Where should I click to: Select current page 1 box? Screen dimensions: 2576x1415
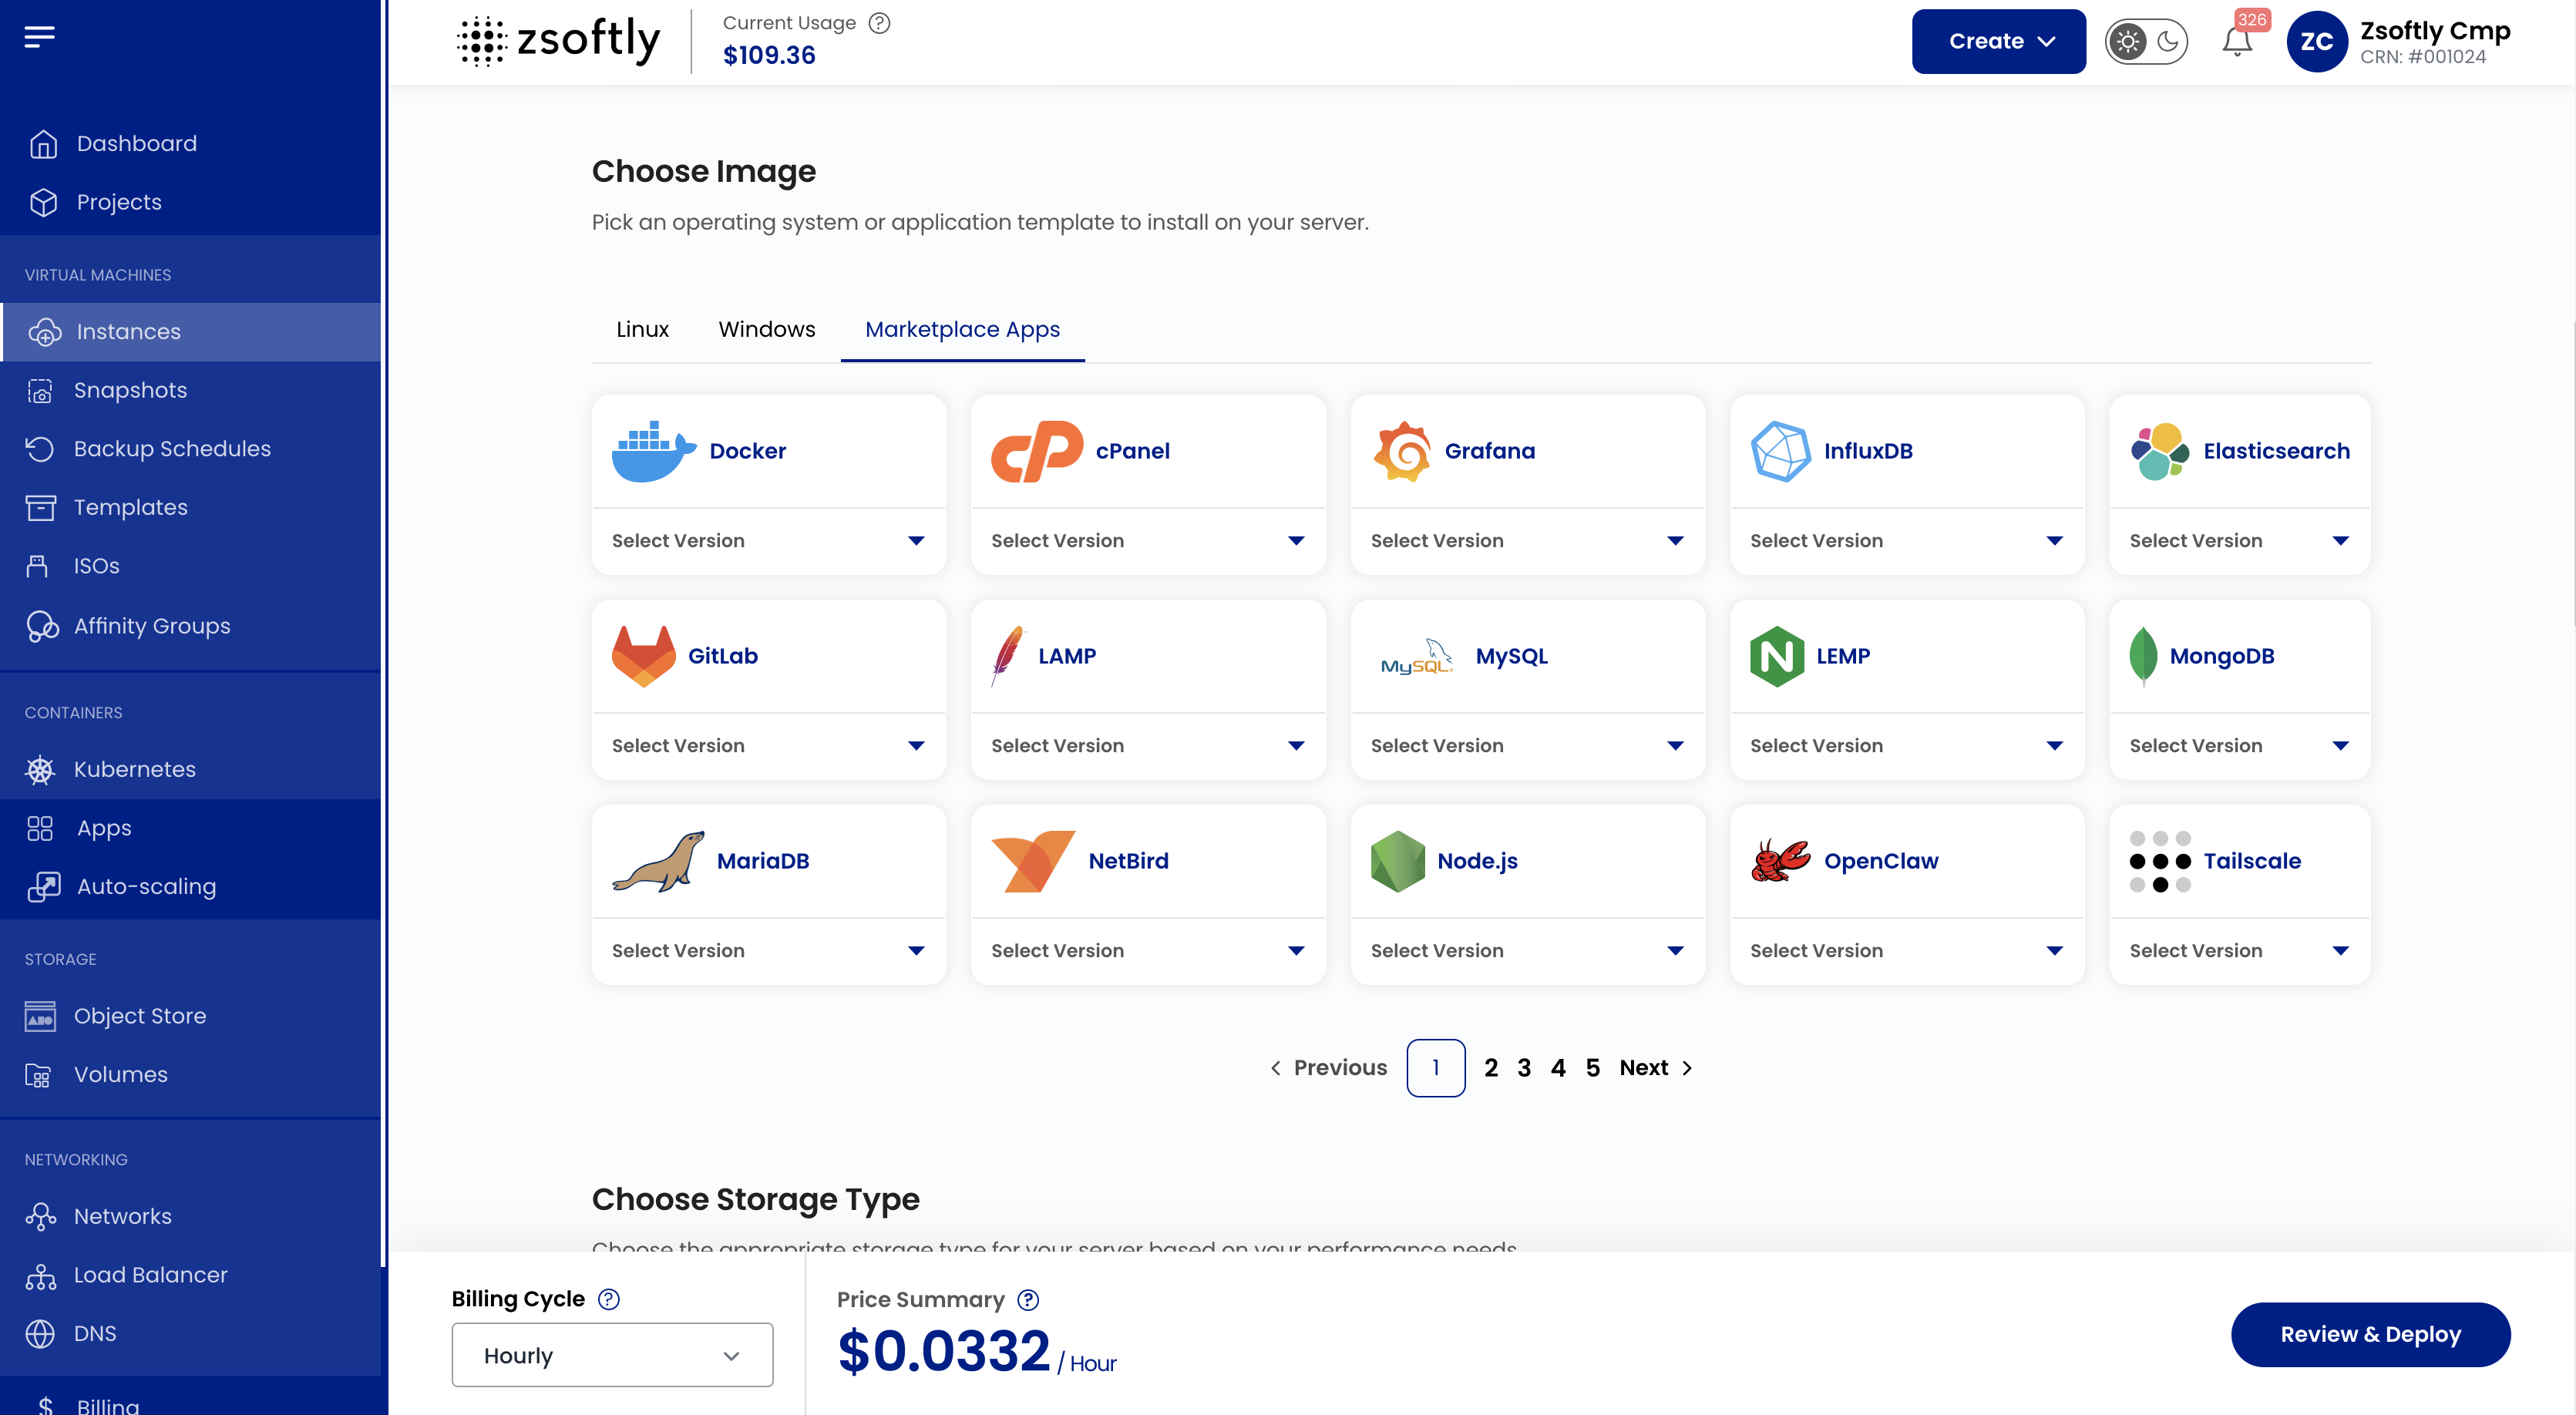pos(1435,1068)
